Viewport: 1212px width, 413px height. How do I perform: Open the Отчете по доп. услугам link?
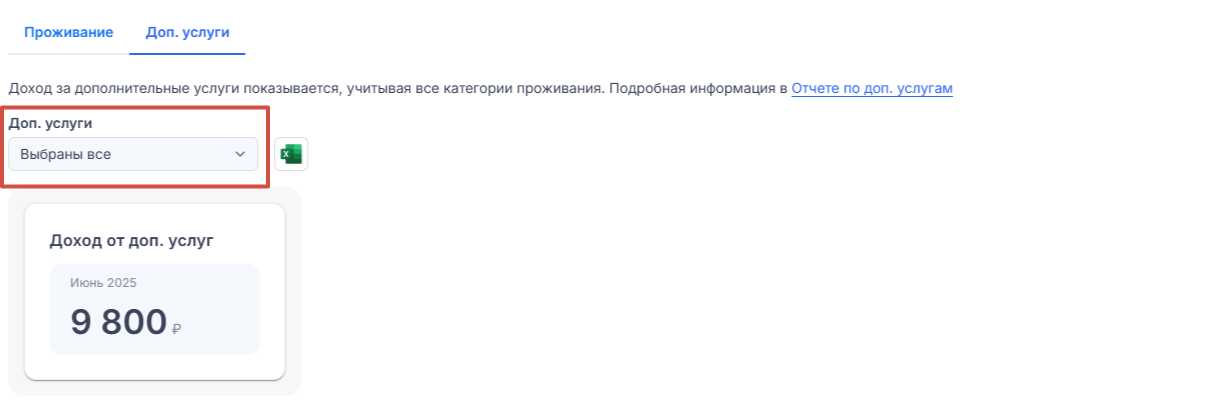pyautogui.click(x=872, y=88)
